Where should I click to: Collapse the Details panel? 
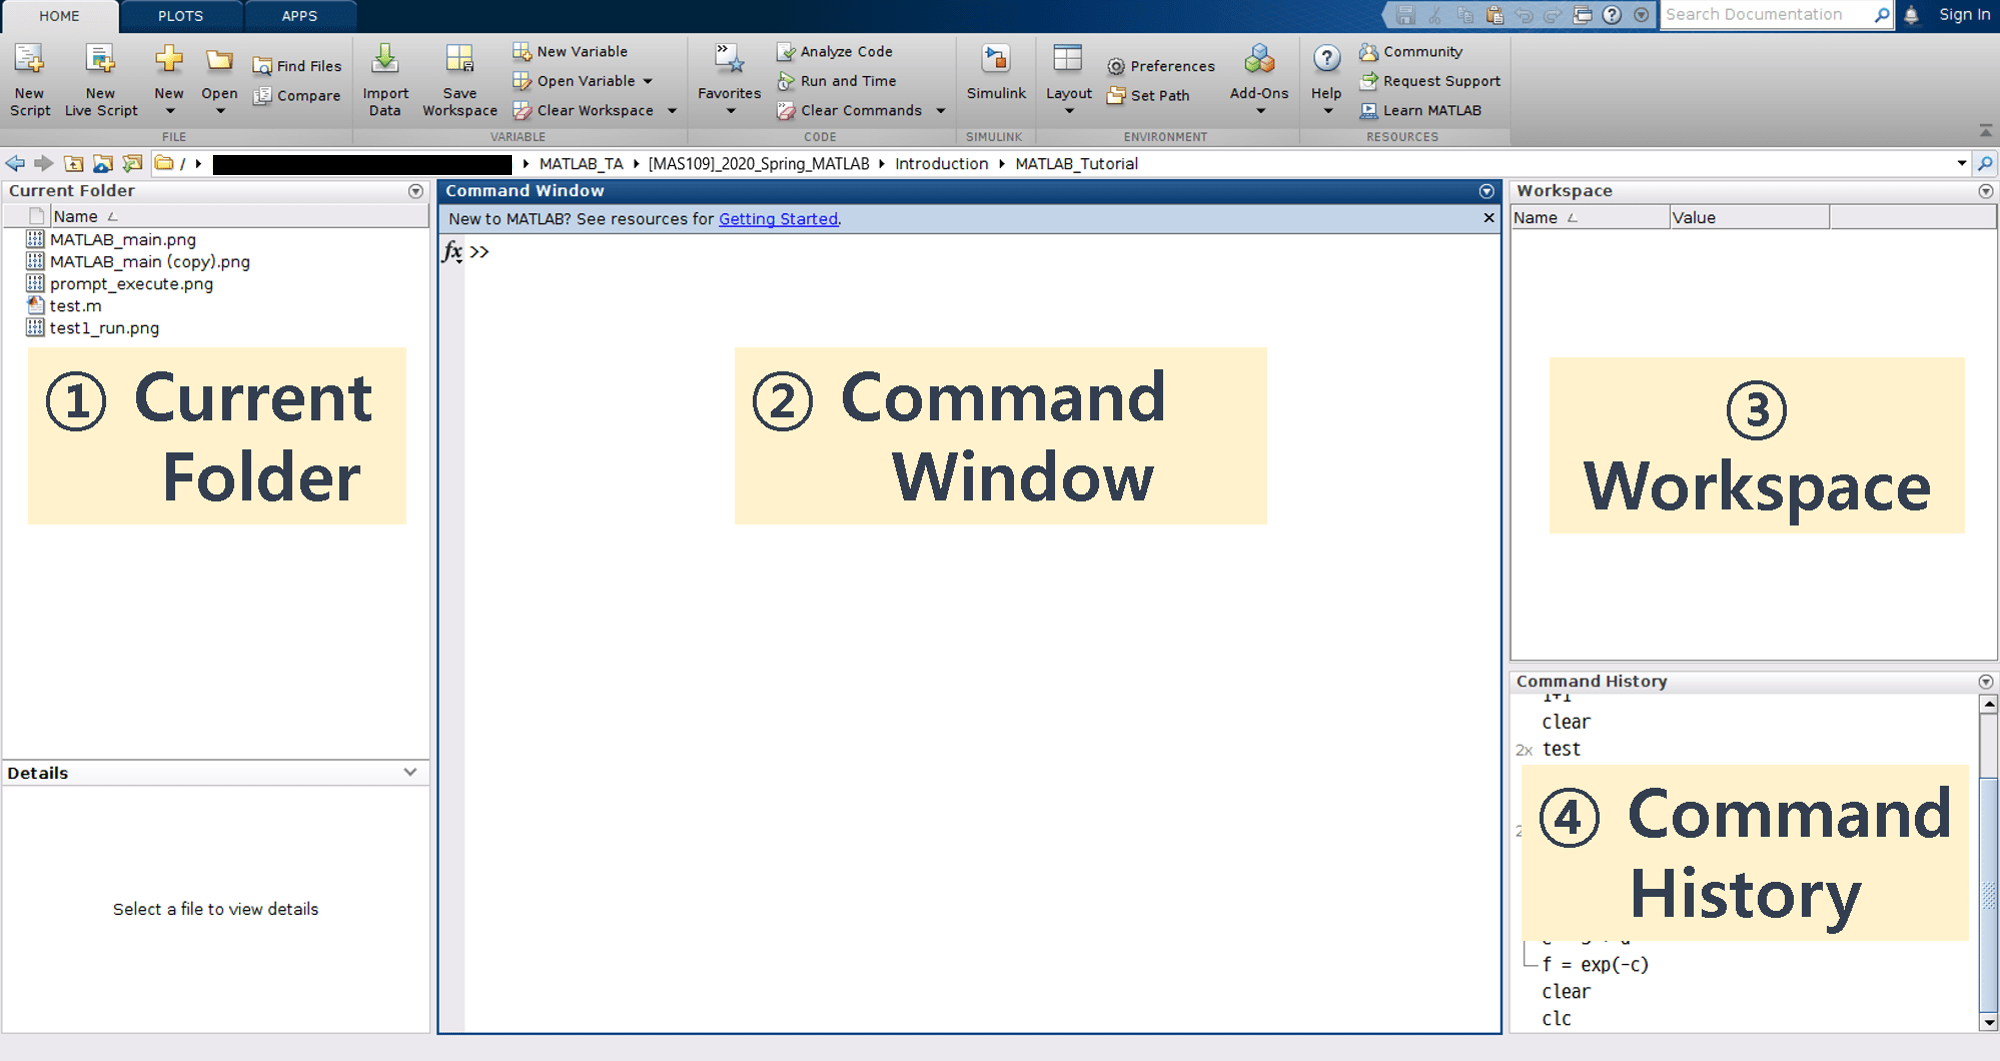(x=410, y=772)
